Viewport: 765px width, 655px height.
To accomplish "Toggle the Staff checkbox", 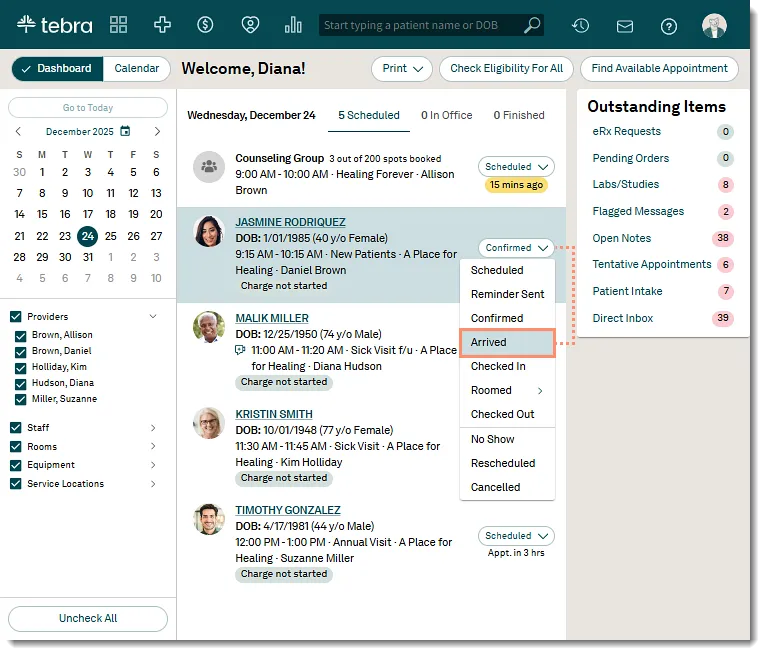I will coord(16,428).
